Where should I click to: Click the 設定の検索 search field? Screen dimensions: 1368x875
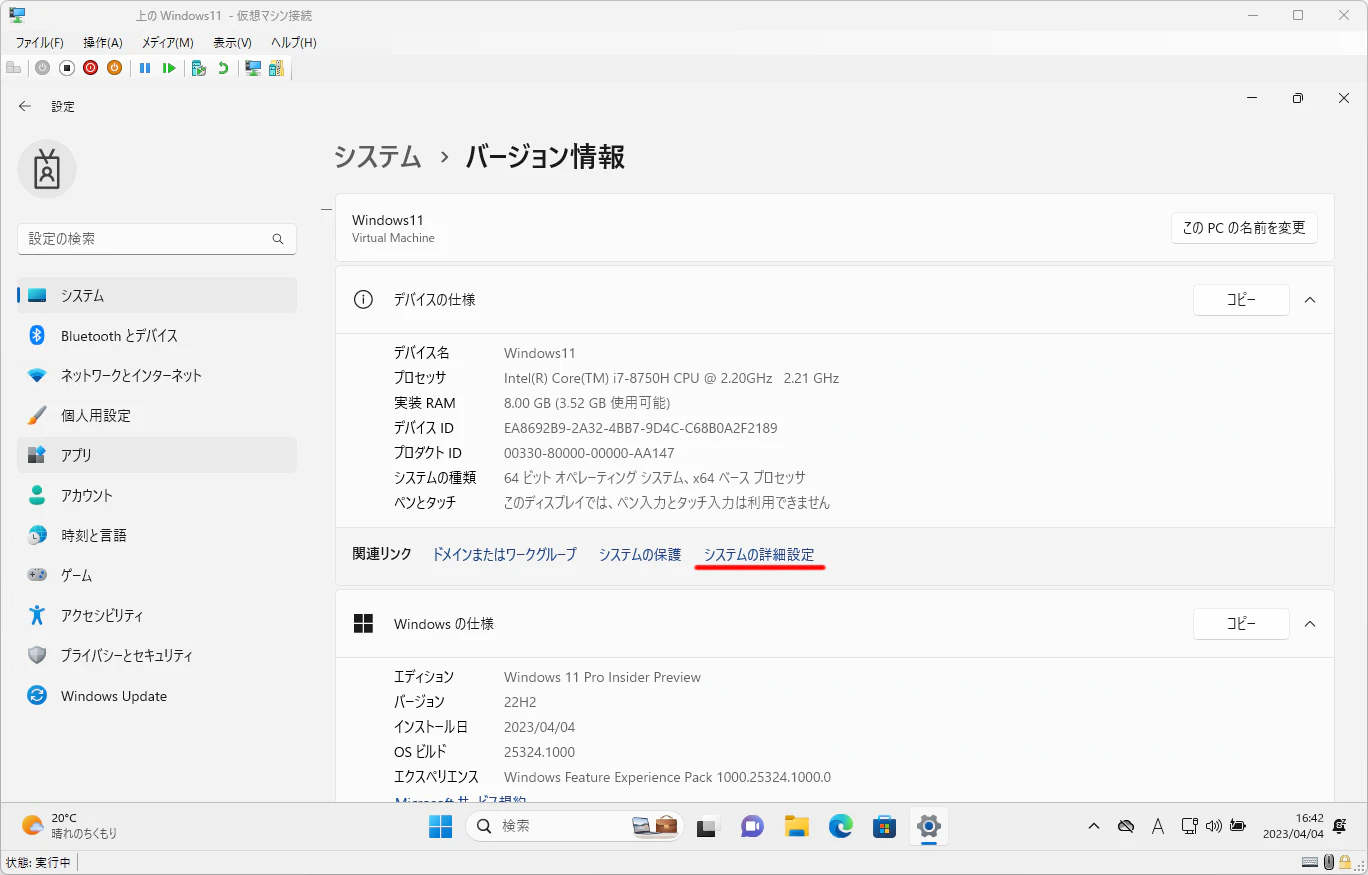(157, 239)
